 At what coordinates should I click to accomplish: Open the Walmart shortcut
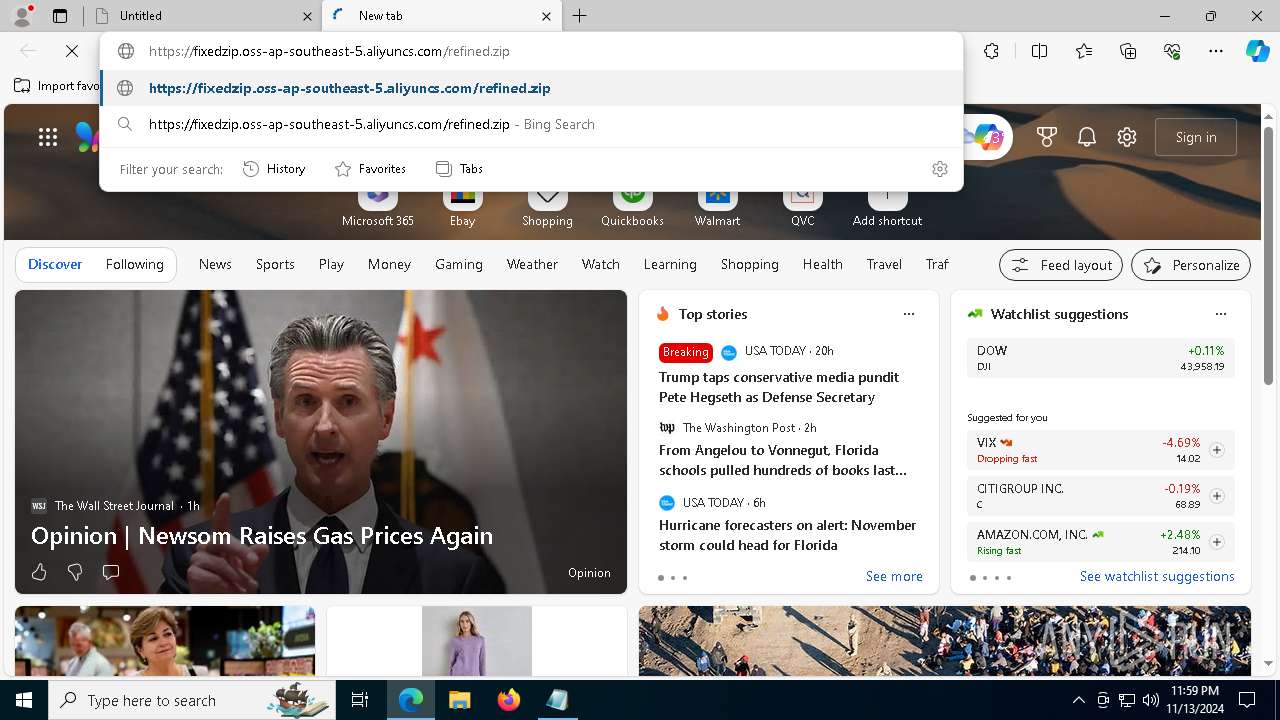coord(718,207)
